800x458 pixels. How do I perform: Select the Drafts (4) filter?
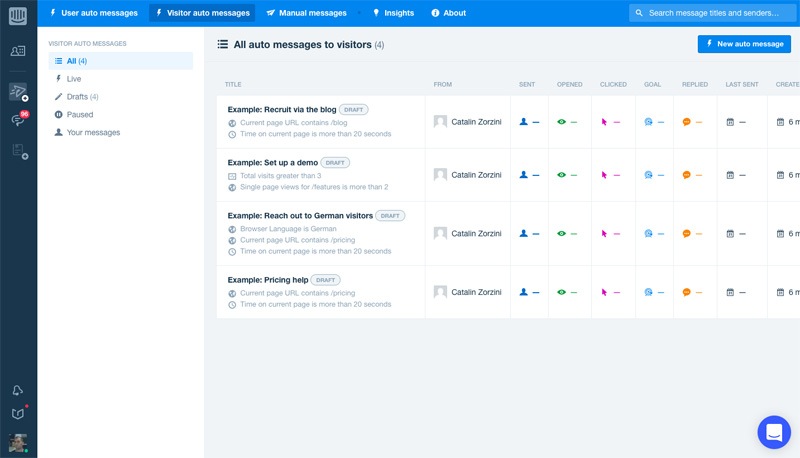121,96
